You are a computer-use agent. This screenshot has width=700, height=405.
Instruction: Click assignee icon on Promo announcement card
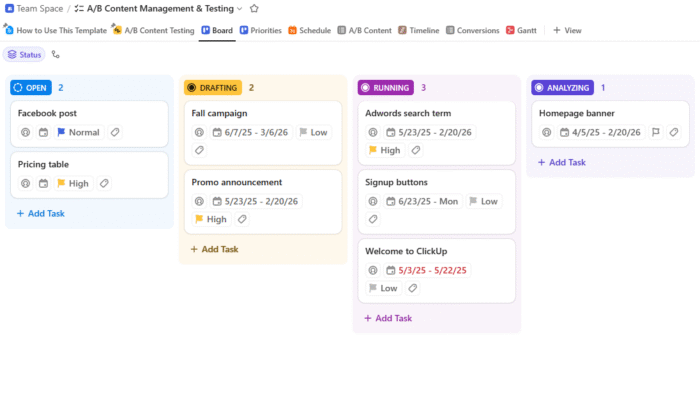[x=199, y=201]
